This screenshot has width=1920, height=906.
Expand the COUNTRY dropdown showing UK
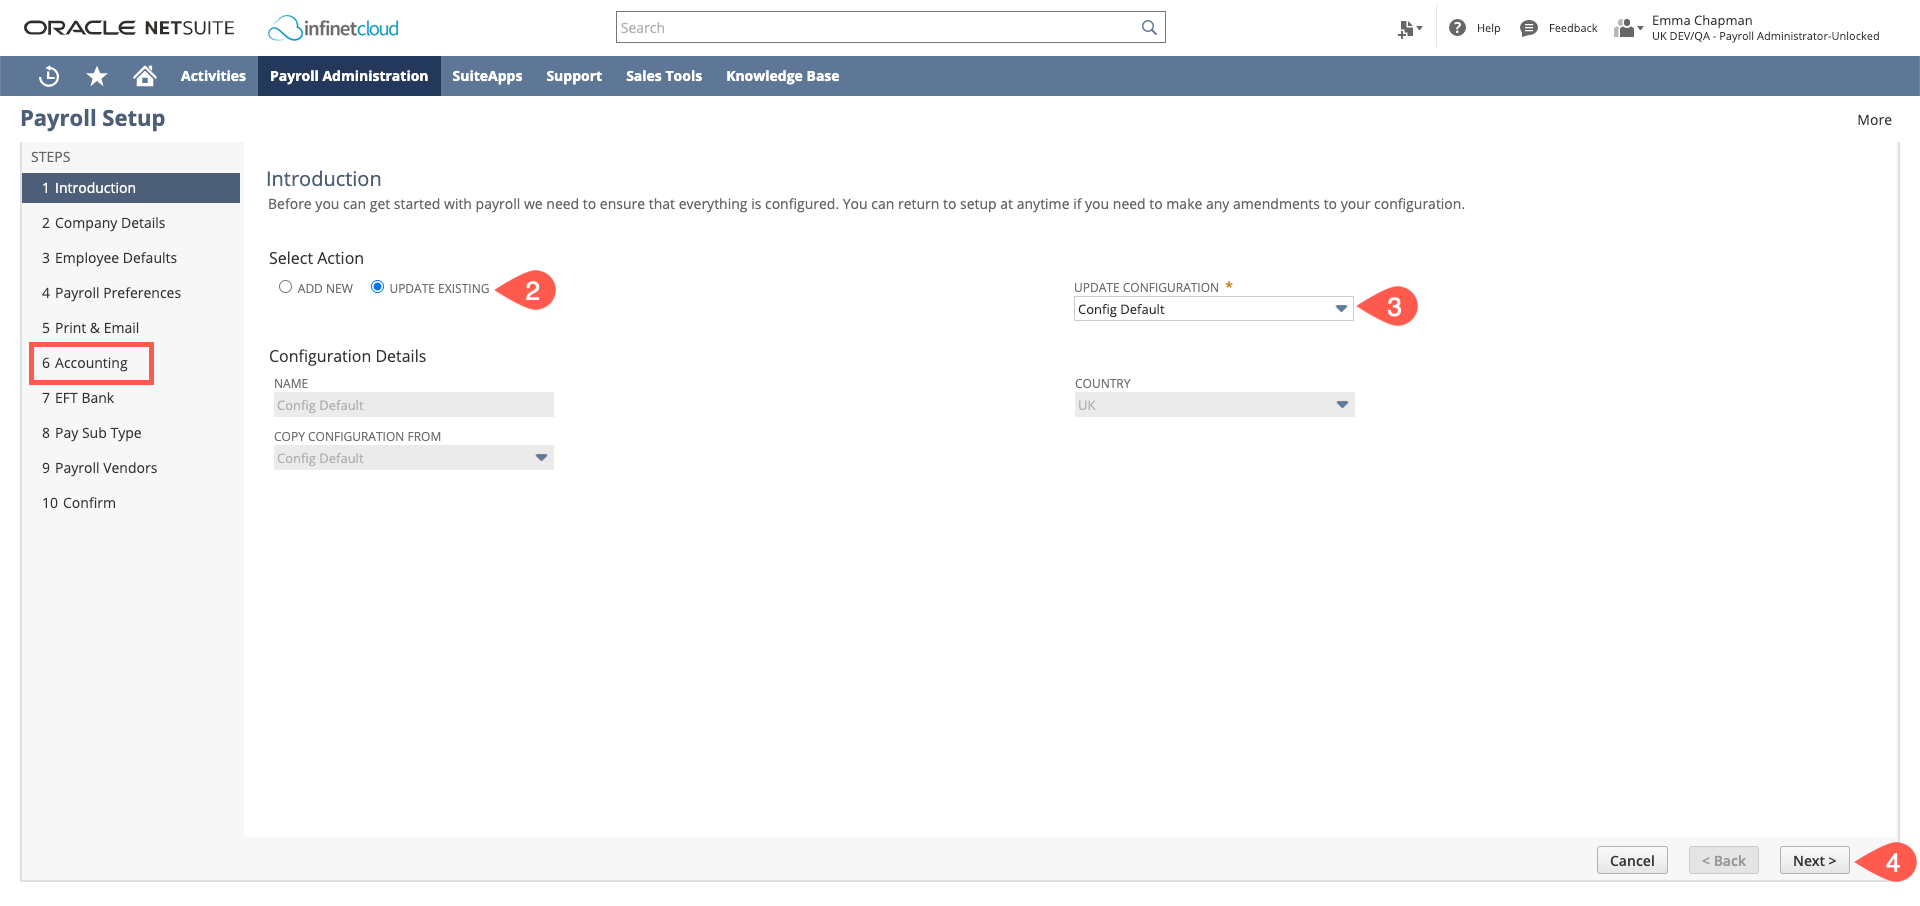click(1341, 404)
